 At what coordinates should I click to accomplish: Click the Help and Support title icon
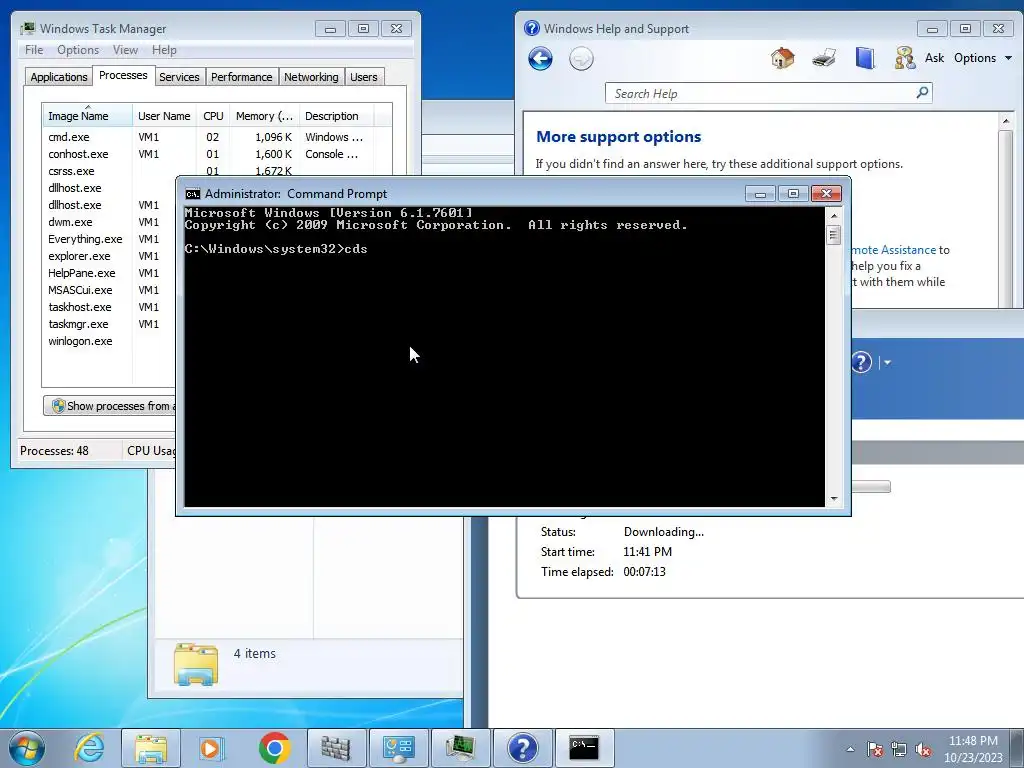click(x=532, y=28)
